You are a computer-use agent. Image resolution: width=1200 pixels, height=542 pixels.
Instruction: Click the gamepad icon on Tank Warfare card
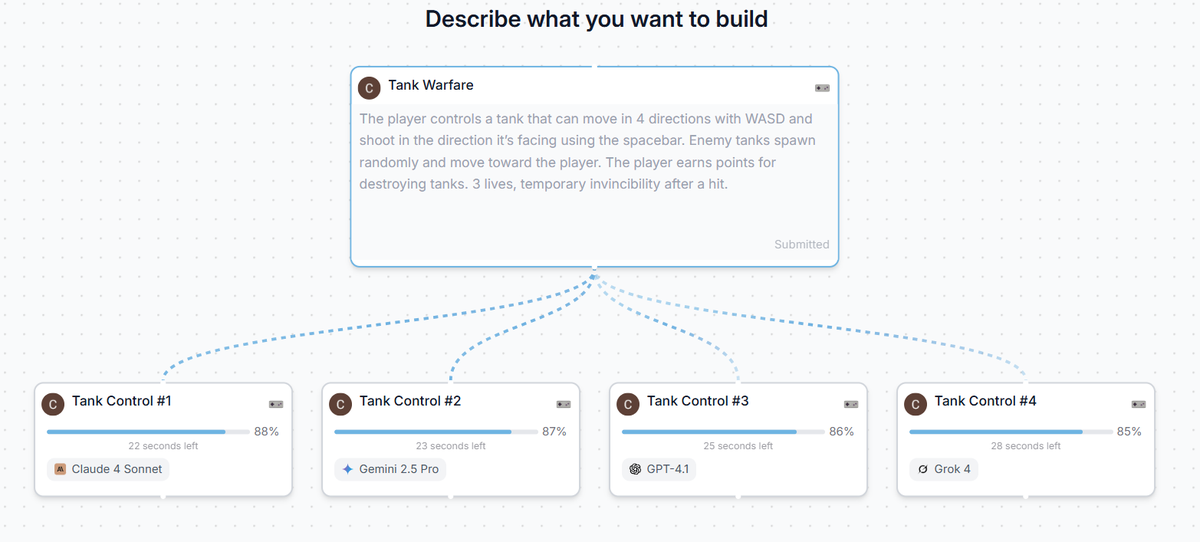(822, 88)
